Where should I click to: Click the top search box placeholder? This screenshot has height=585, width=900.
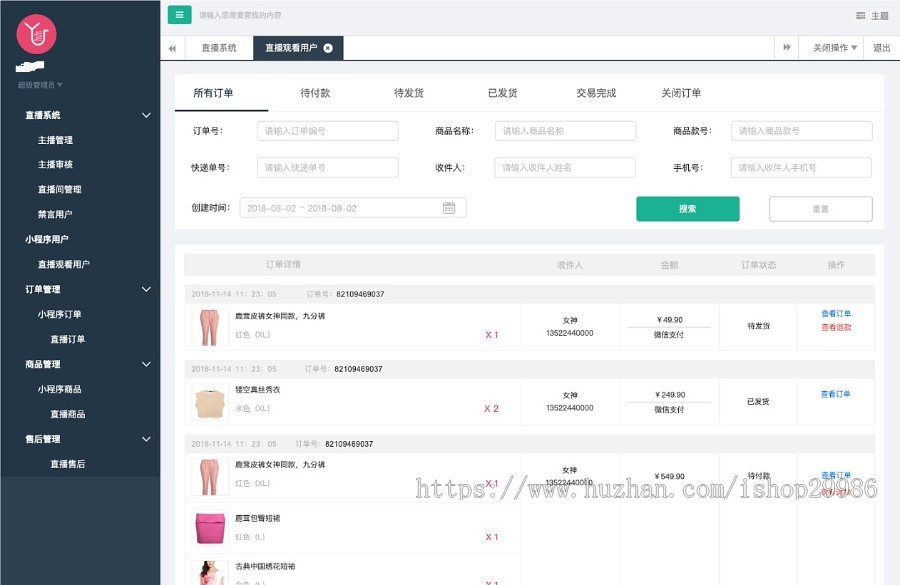tap(240, 16)
